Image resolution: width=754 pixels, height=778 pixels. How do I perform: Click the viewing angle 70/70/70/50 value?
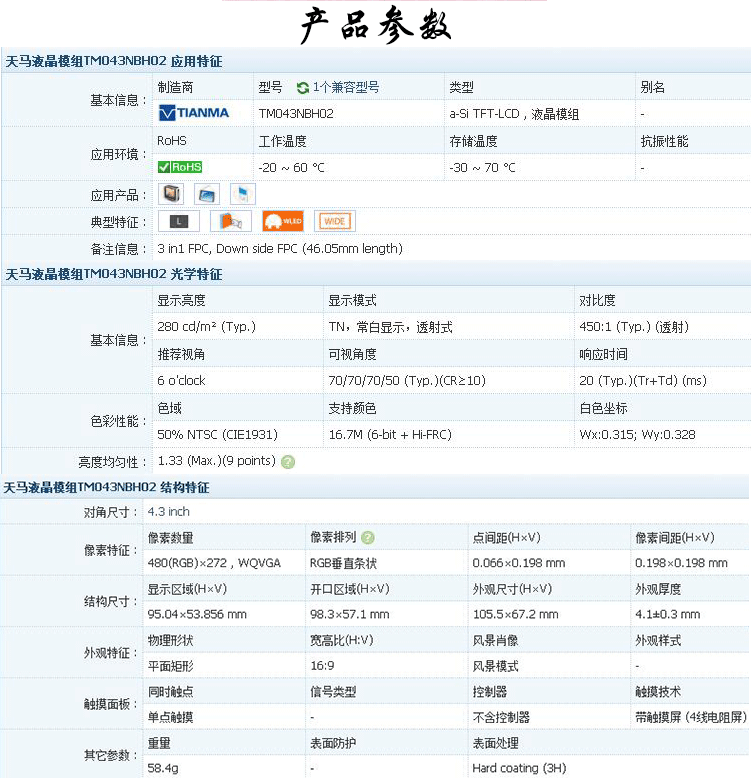407,381
